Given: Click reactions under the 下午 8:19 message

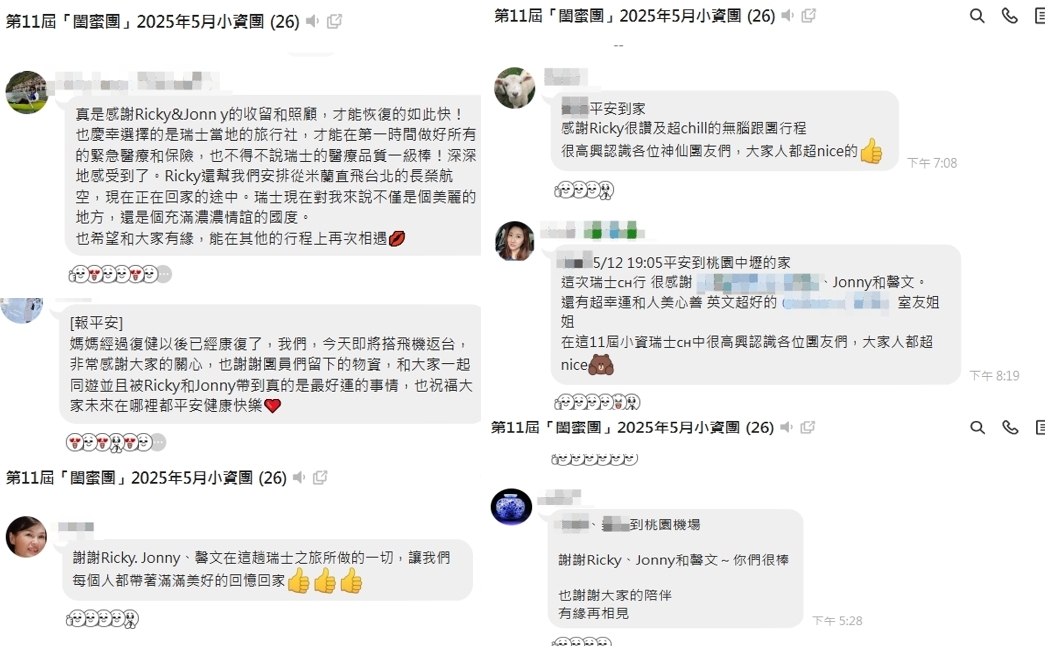Looking at the screenshot, I should 597,402.
